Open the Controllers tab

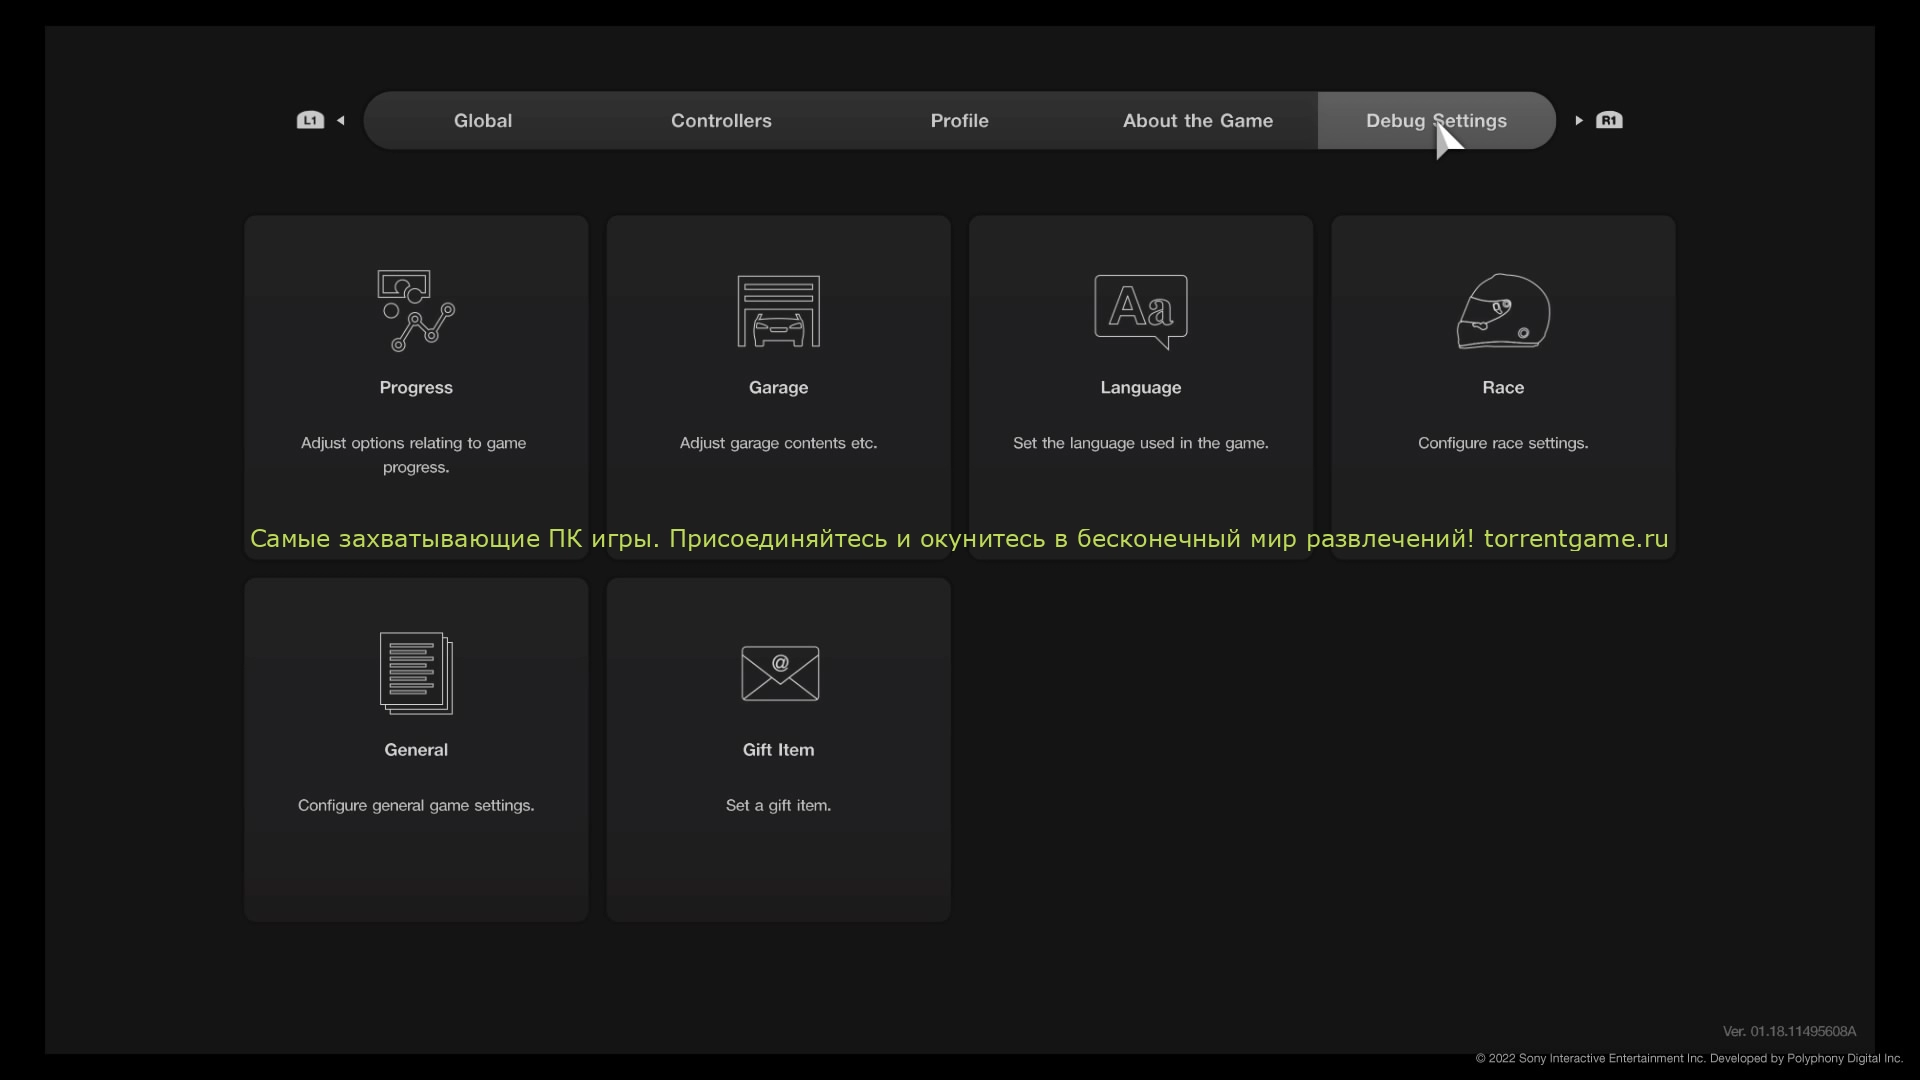[721, 121]
